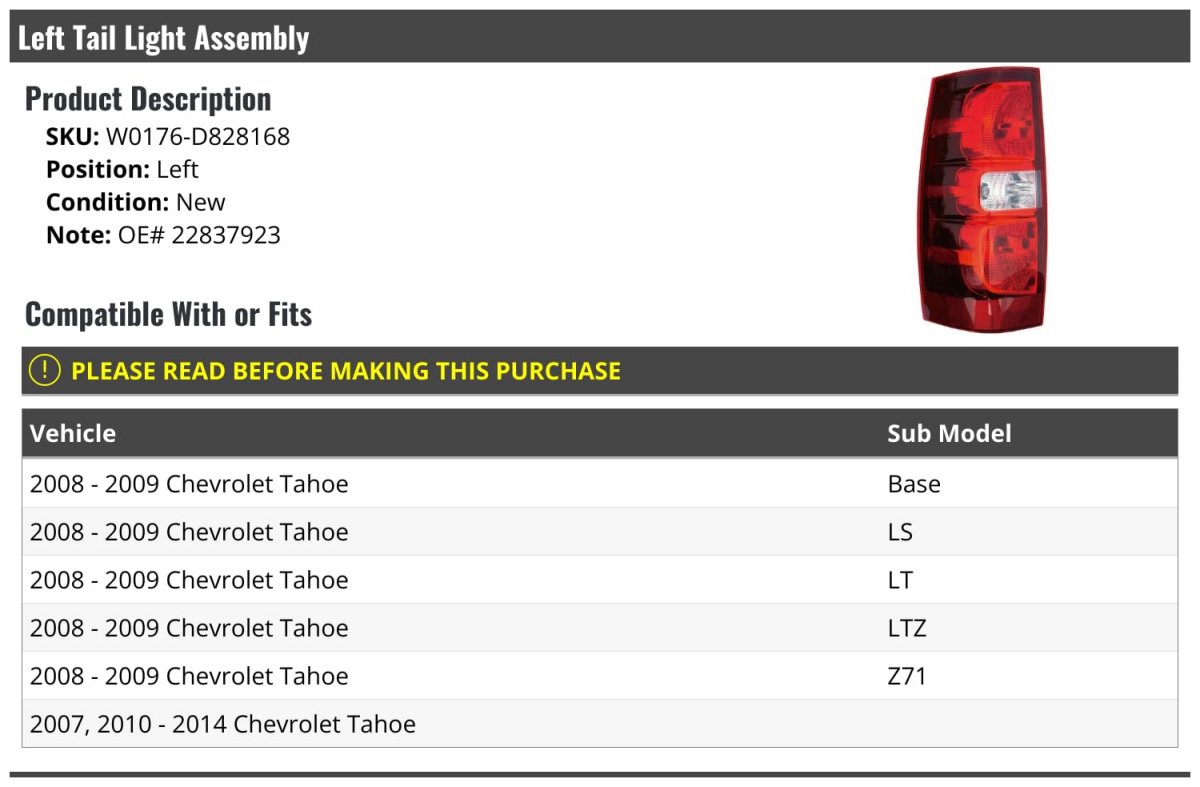
Task: Click the yellow exclamation warning icon
Action: point(45,371)
